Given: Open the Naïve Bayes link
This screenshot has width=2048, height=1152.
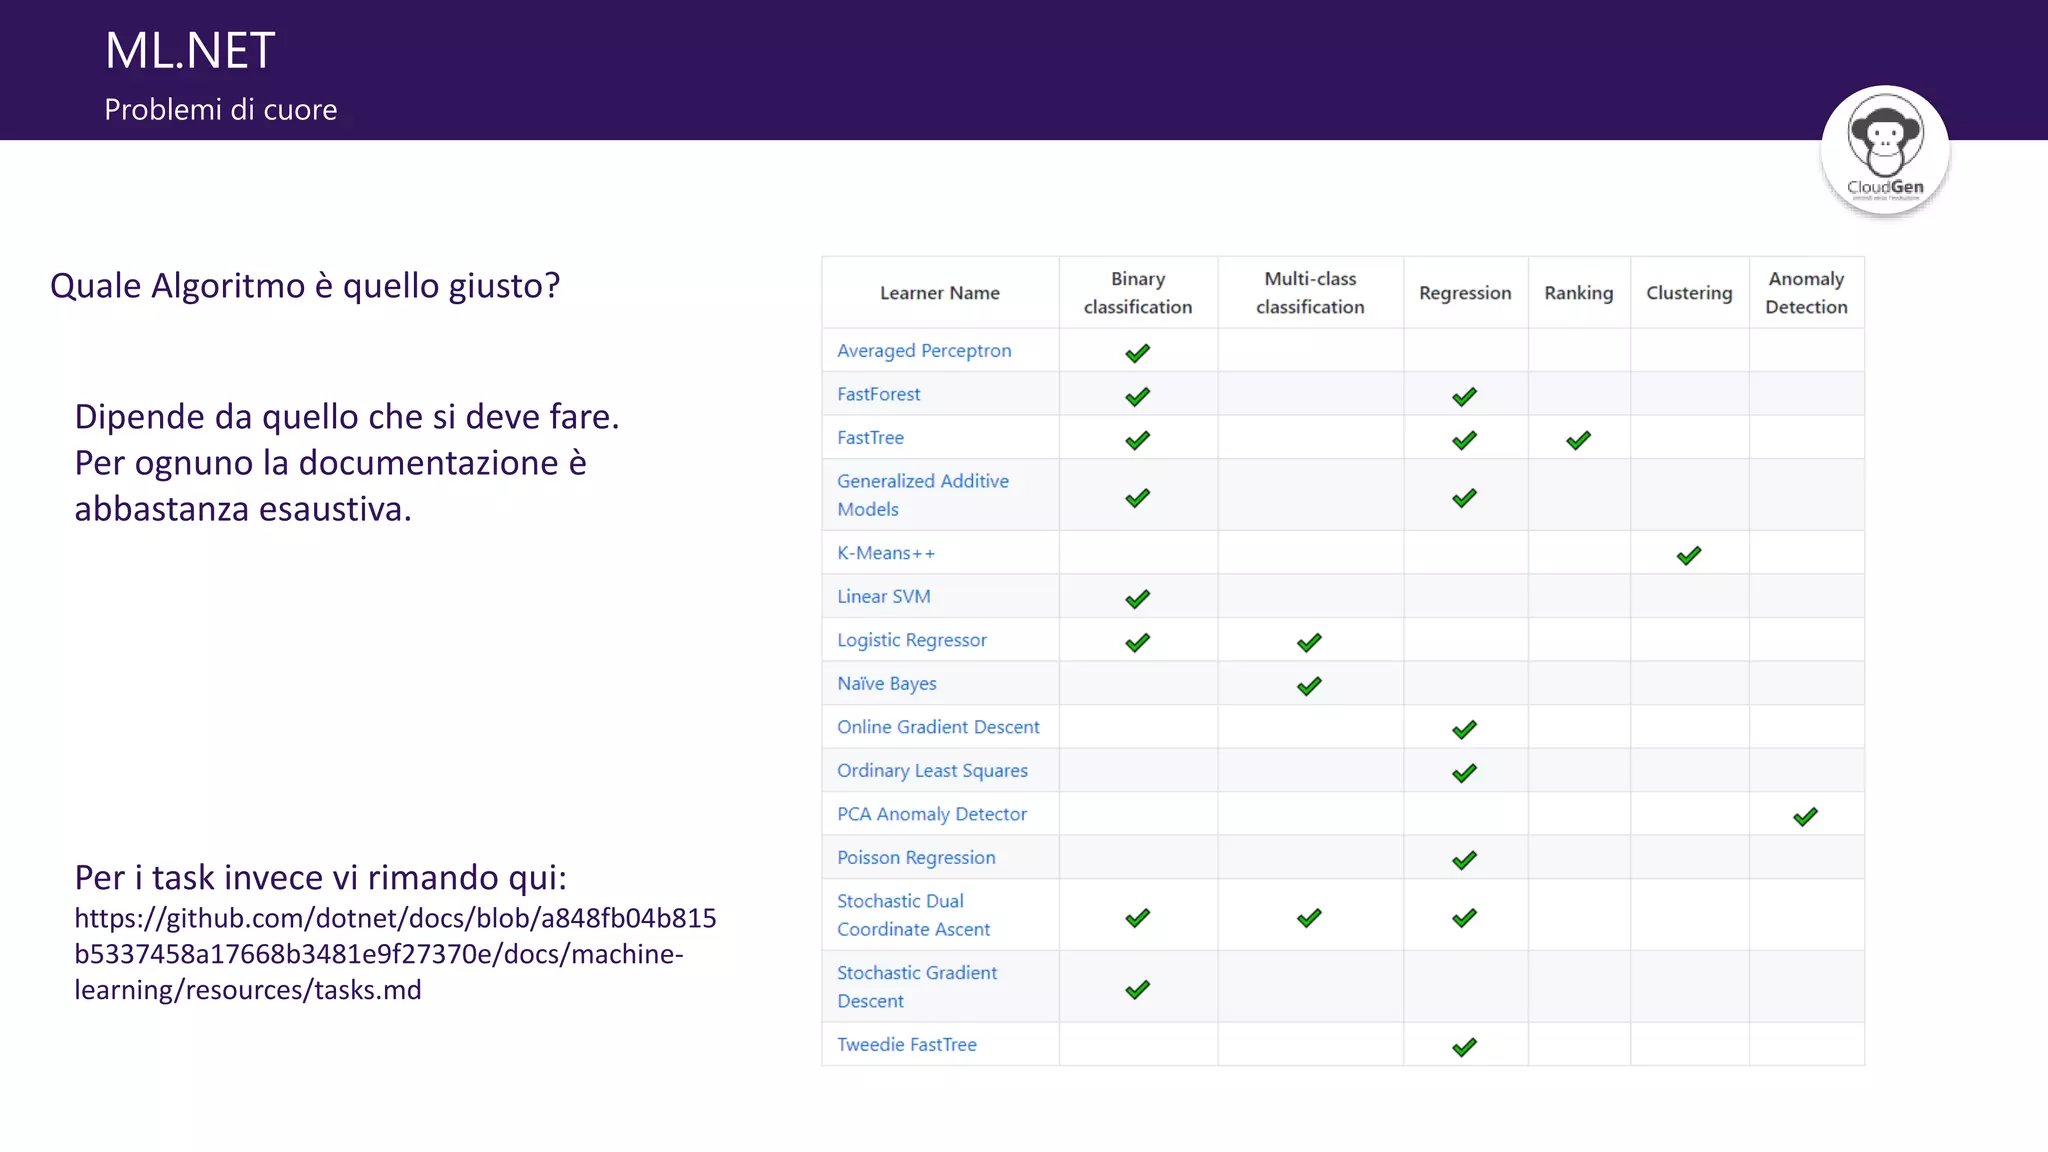Looking at the screenshot, I should coord(886,684).
